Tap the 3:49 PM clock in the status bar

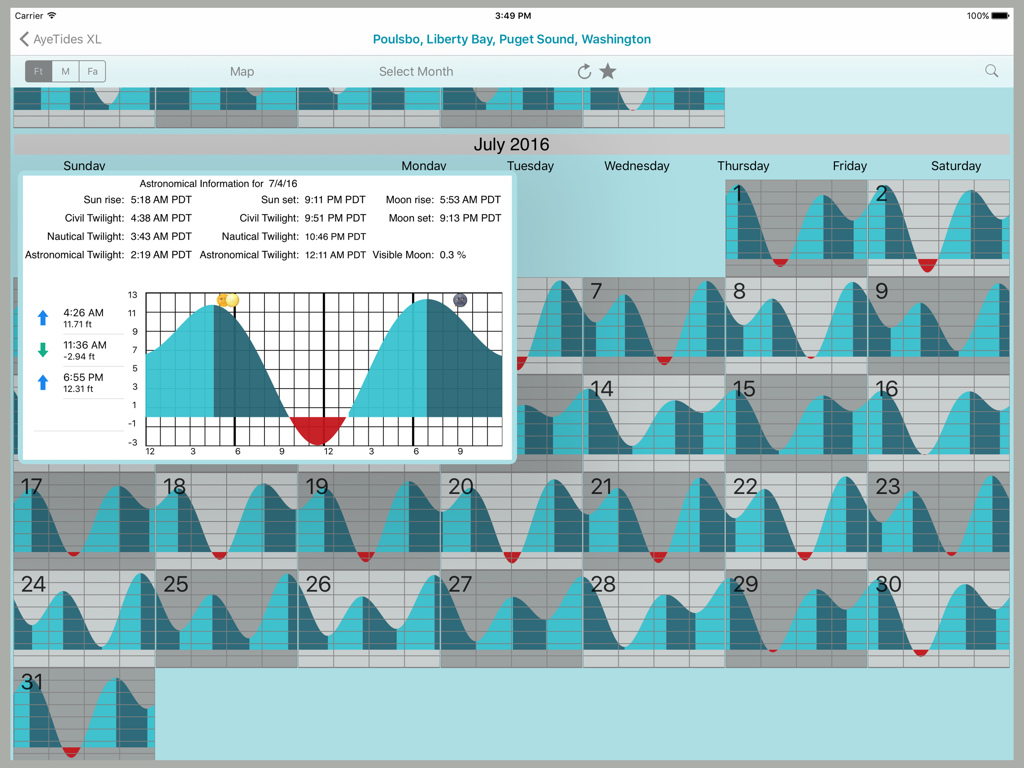512,14
